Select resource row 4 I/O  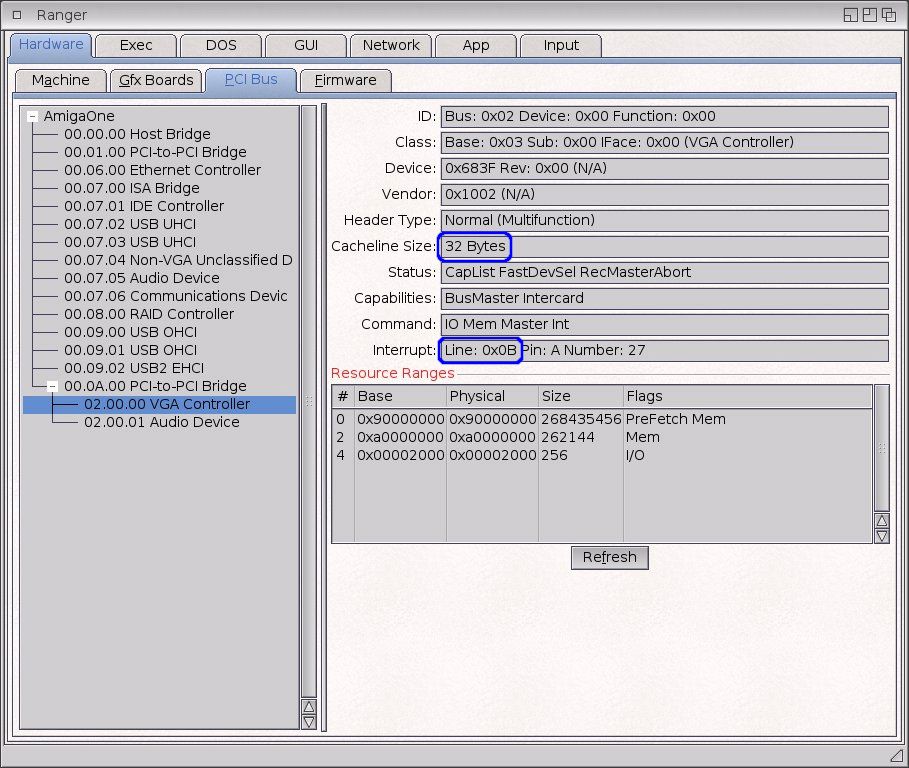pos(602,455)
